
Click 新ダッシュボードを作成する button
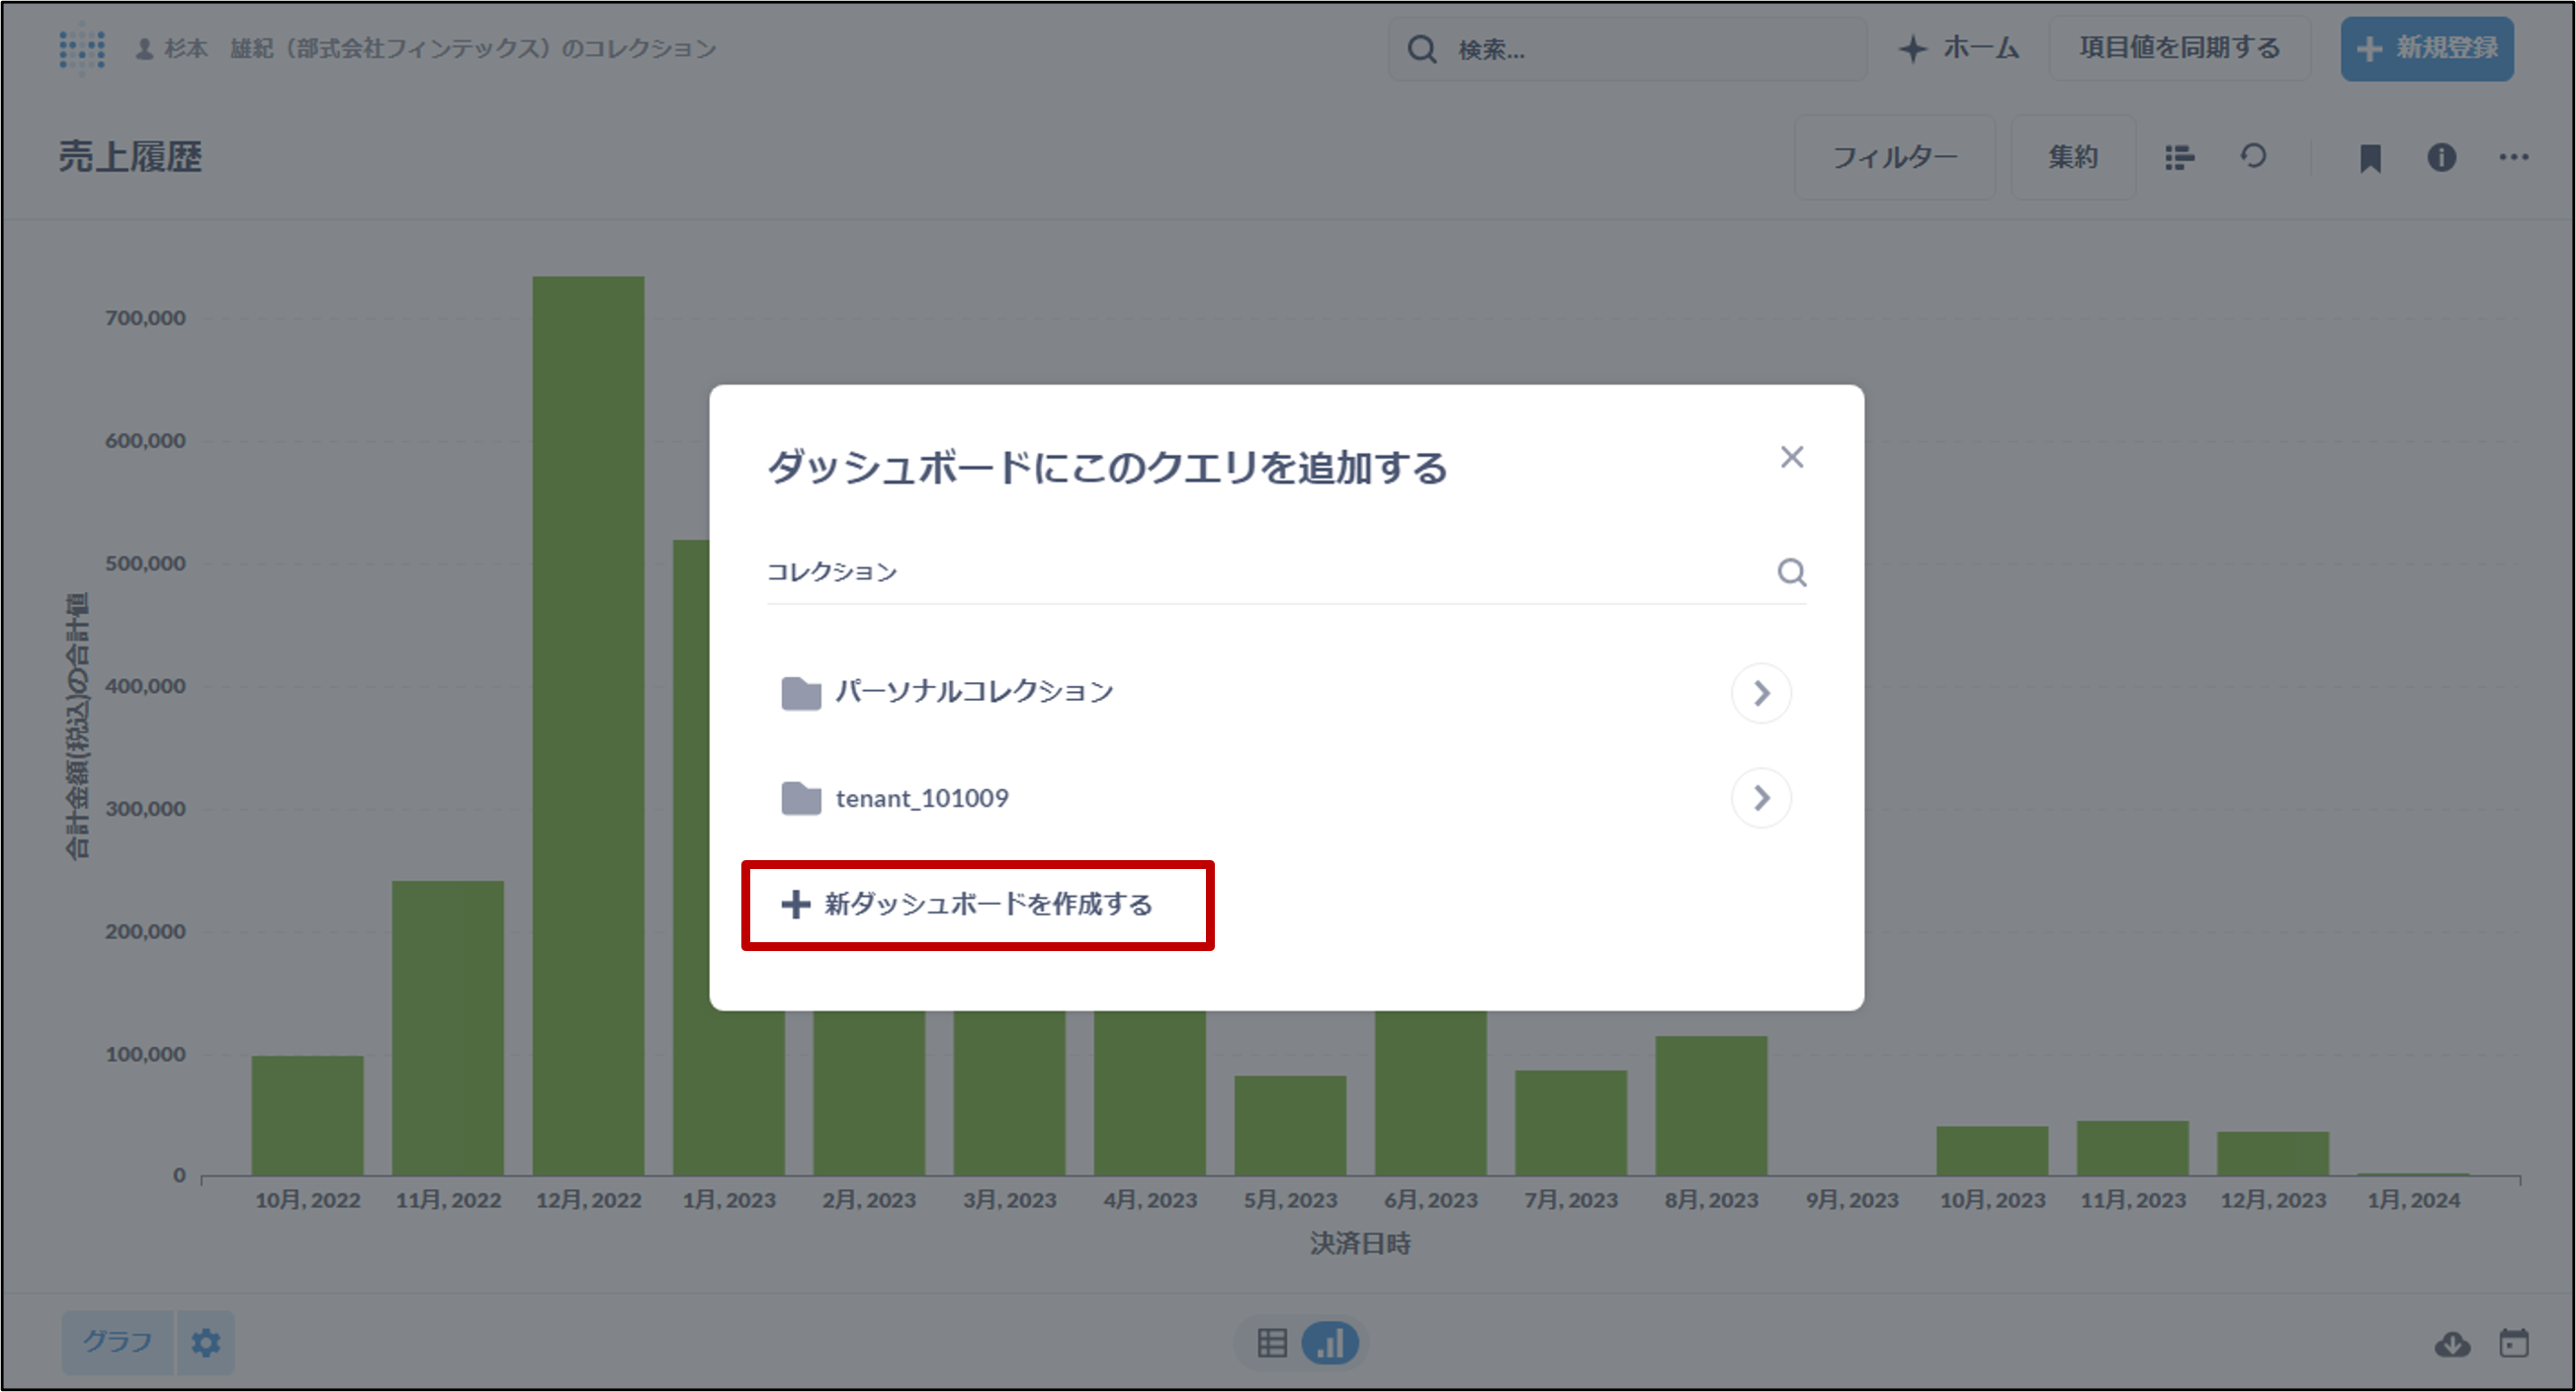click(x=977, y=905)
